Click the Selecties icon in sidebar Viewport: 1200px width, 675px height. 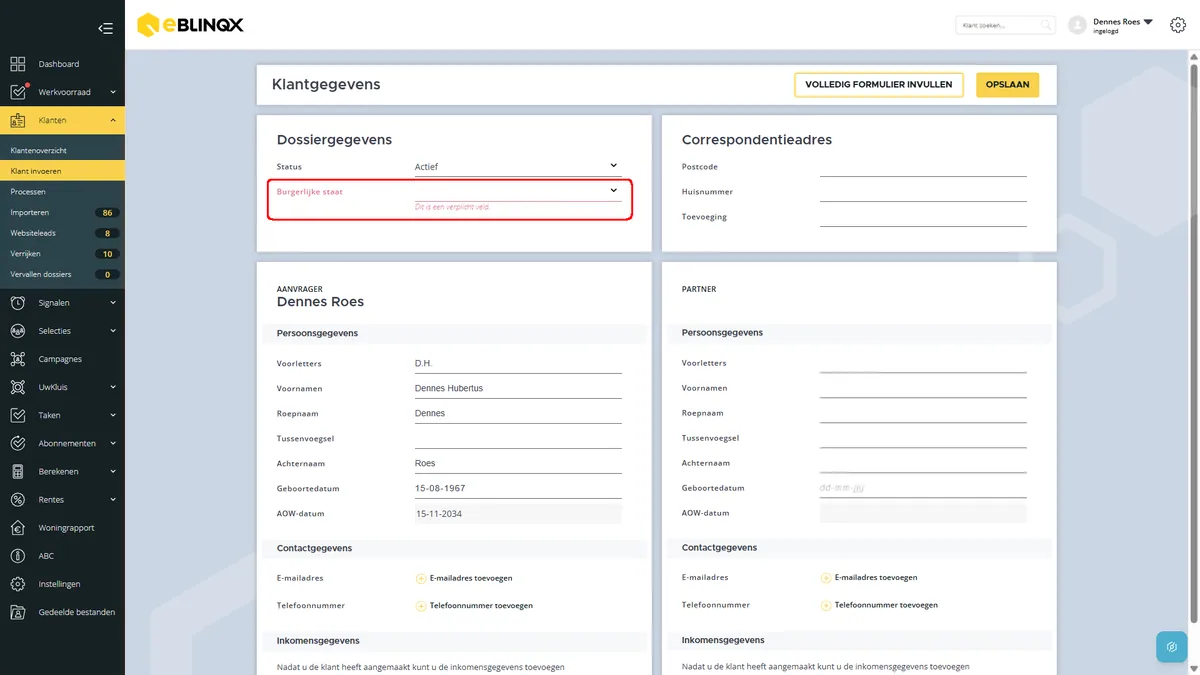click(18, 331)
